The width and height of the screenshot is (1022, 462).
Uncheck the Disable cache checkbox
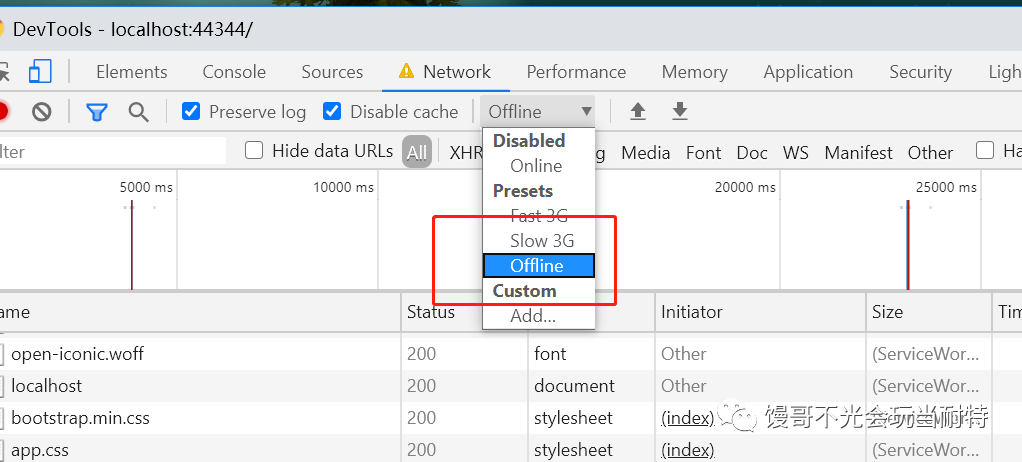332,111
